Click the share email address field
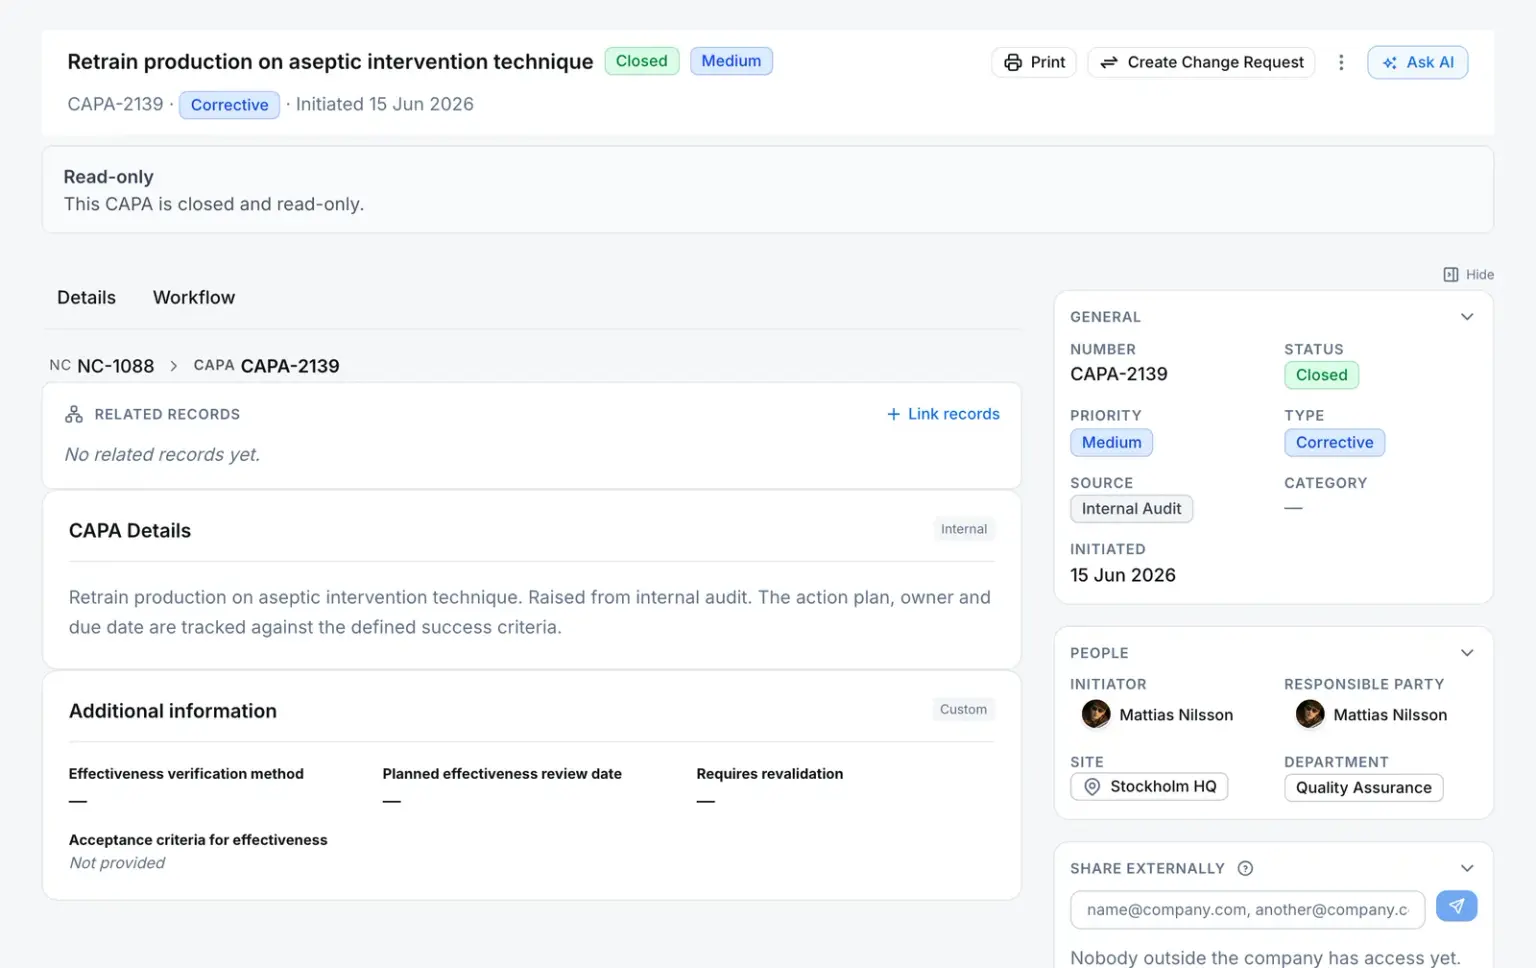The height and width of the screenshot is (968, 1536). pyautogui.click(x=1247, y=910)
